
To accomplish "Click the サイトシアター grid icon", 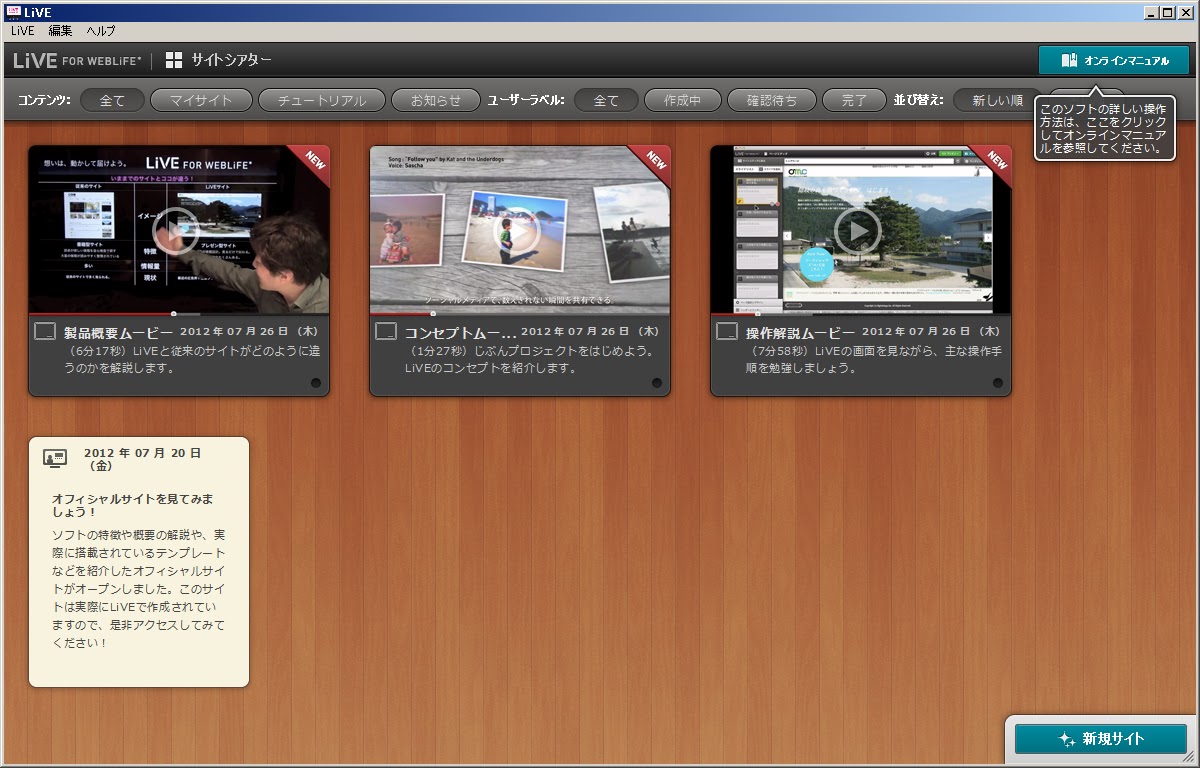I will 174,60.
